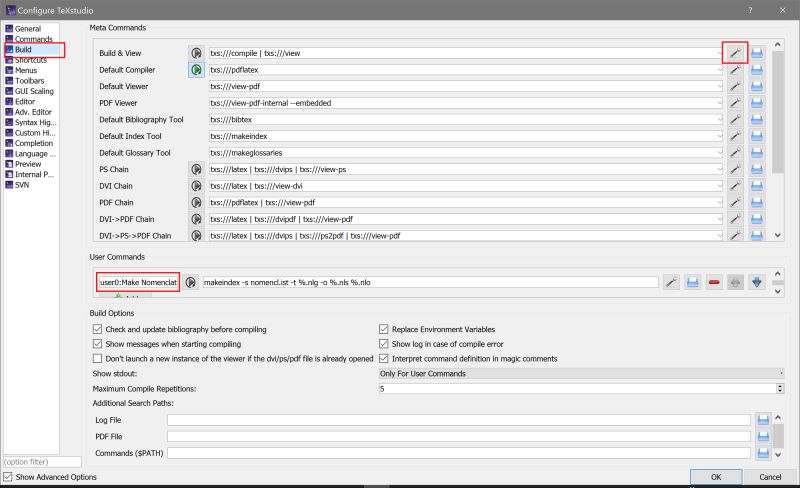Select Toolbars settings category
The height and width of the screenshot is (488, 800).
(x=29, y=81)
